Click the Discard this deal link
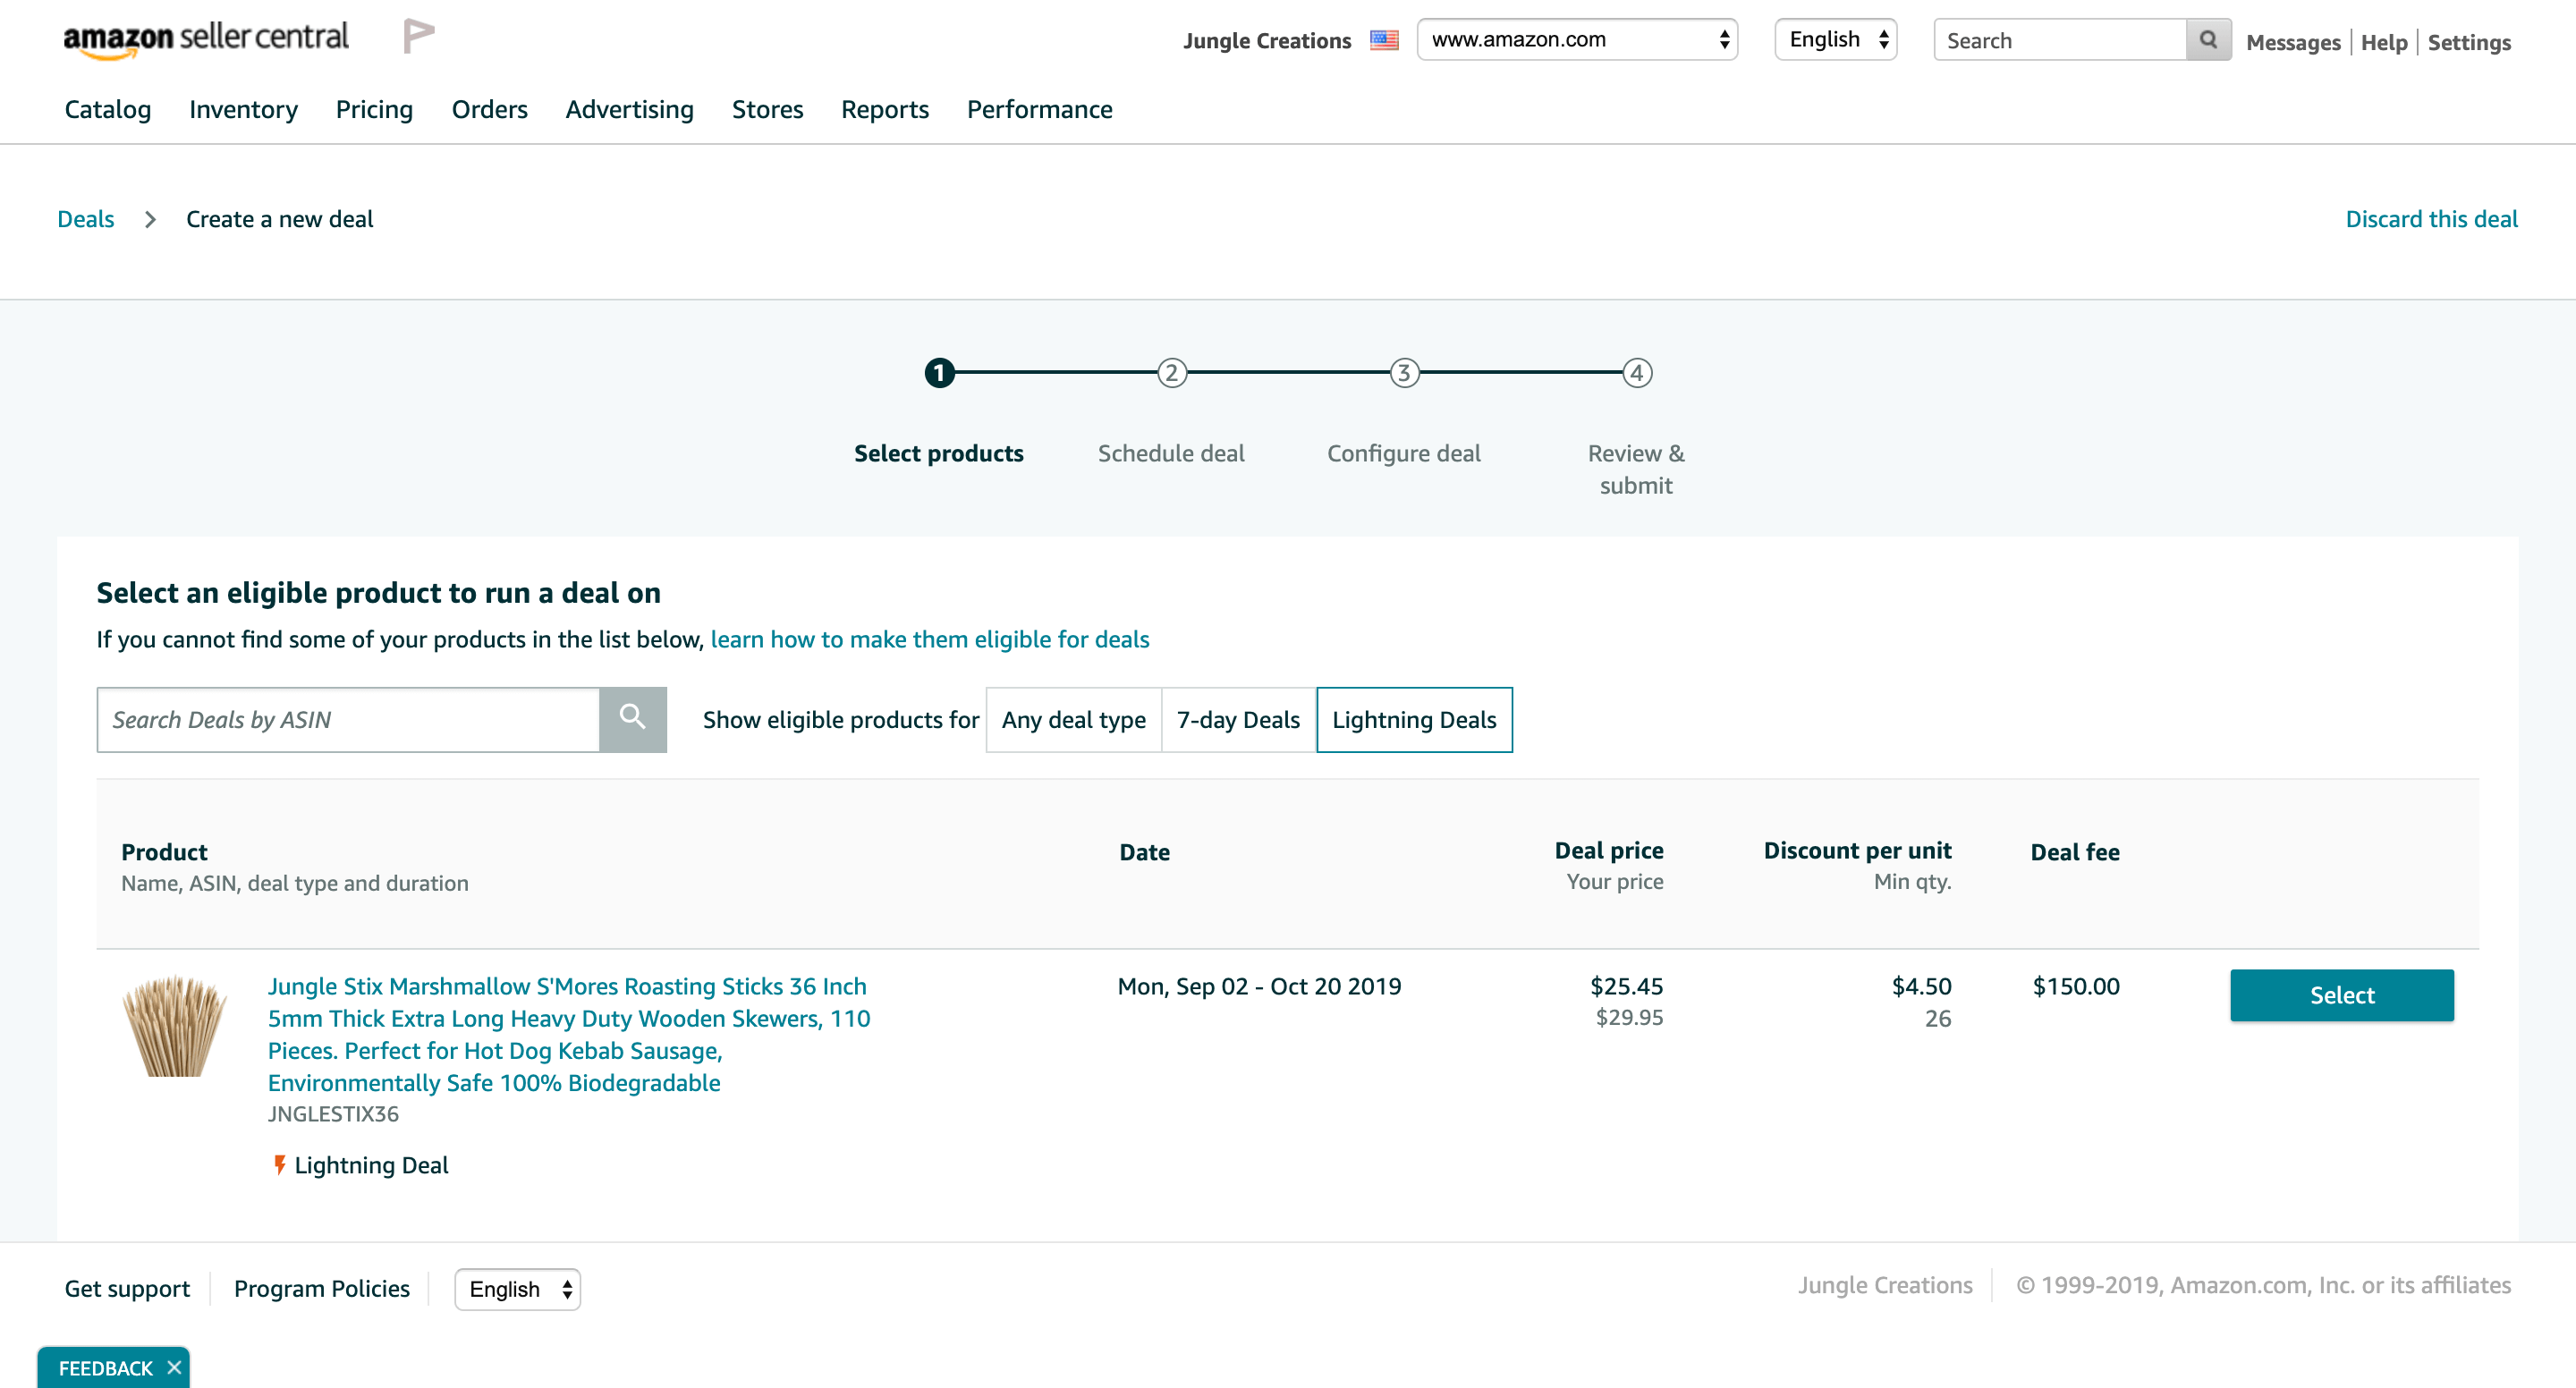Viewport: 2576px width, 1388px height. (x=2431, y=219)
